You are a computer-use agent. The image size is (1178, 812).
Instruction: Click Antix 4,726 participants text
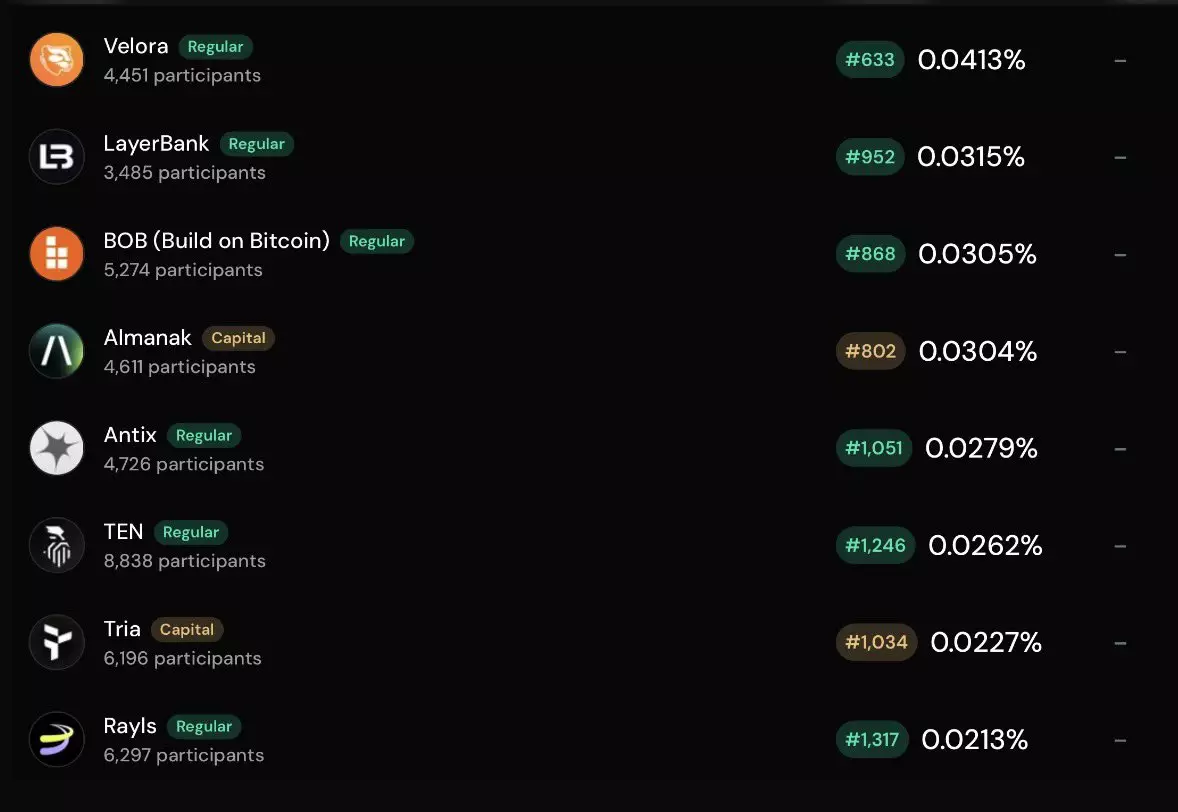click(184, 464)
